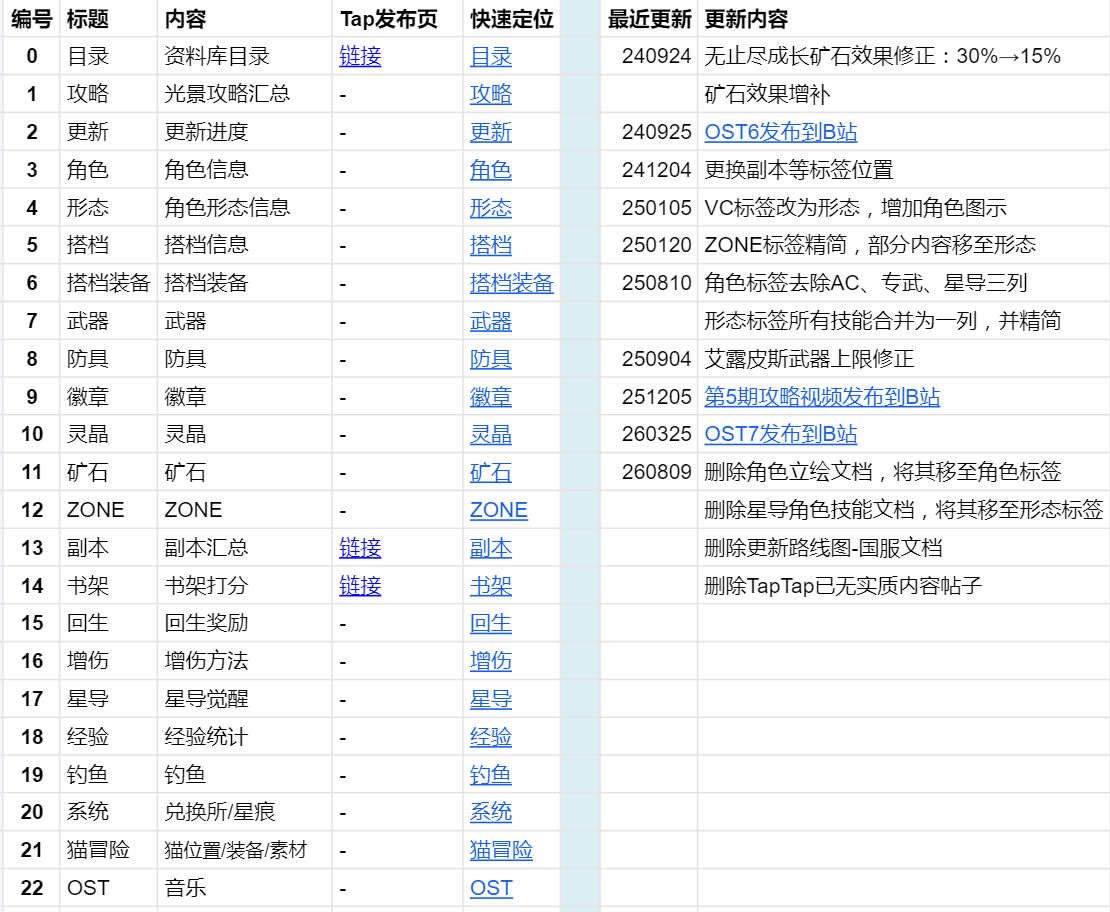Click the ZONE quick-locate link
This screenshot has width=1110, height=912.
pos(499,511)
